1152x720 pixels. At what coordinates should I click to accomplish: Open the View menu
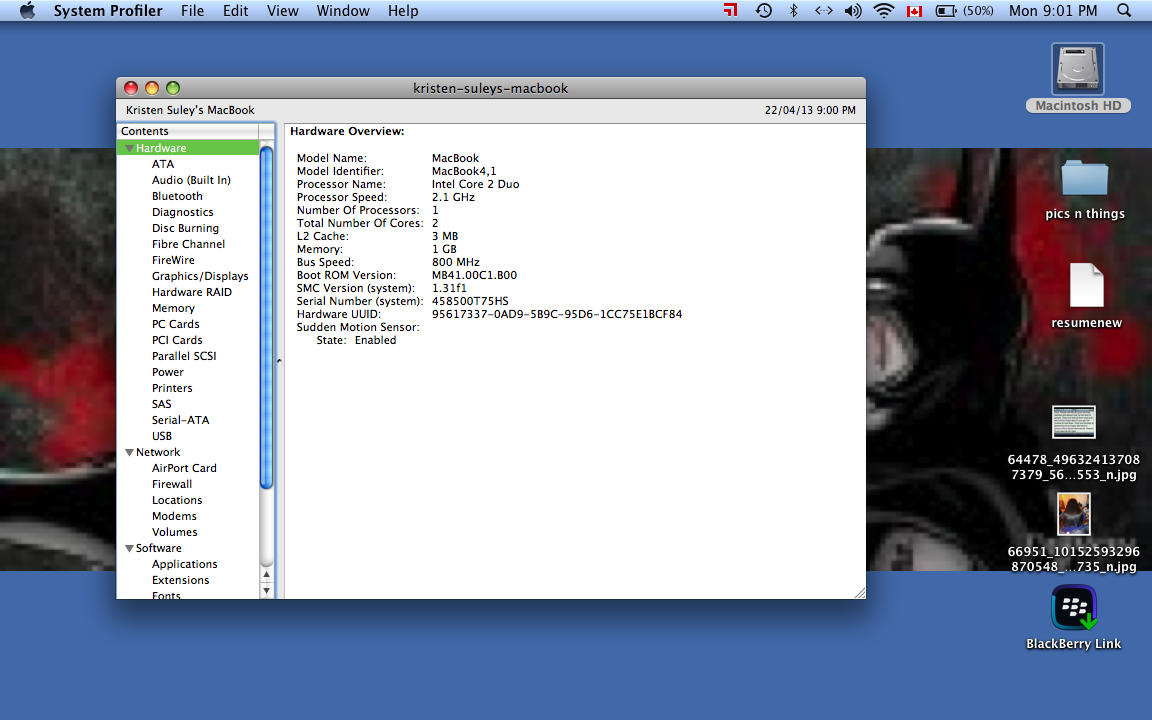click(x=282, y=11)
